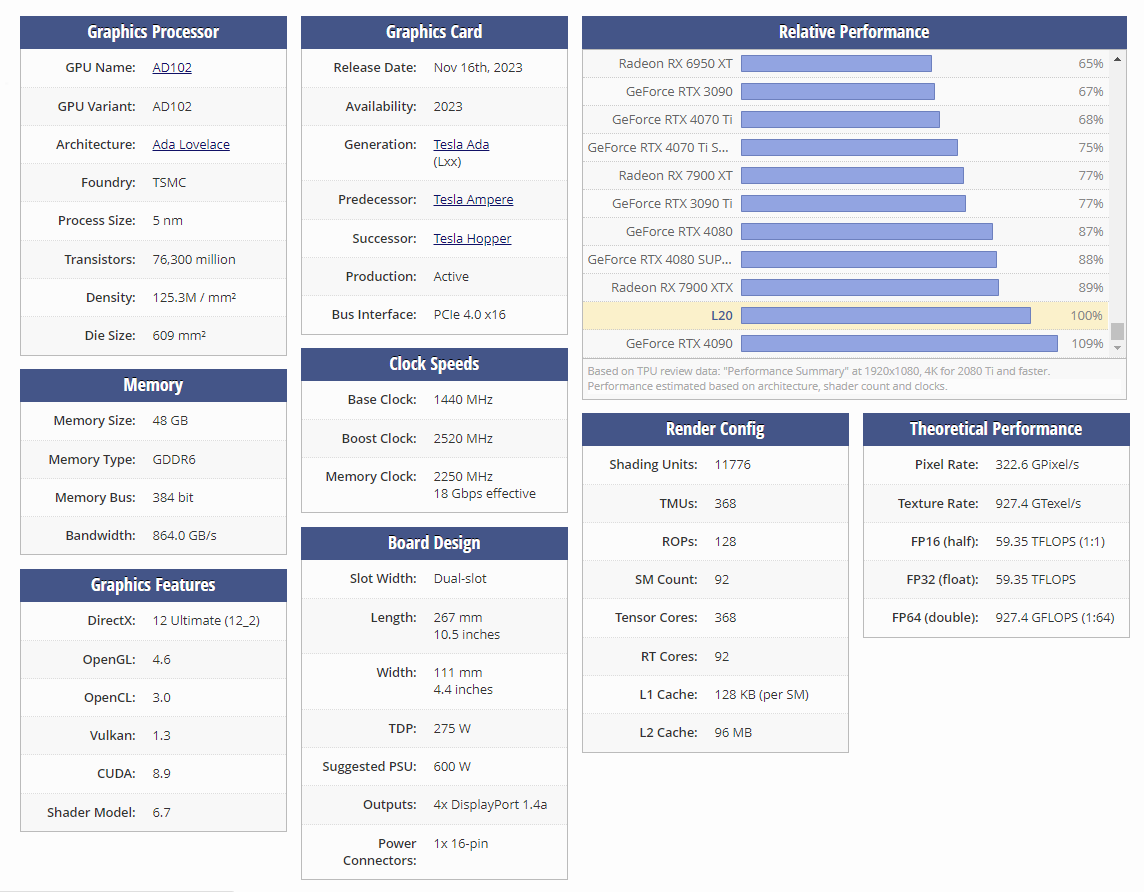Click the FP64 (double) value 927.4 GFLOPS
The width and height of the screenshot is (1144, 892).
(x=1055, y=618)
